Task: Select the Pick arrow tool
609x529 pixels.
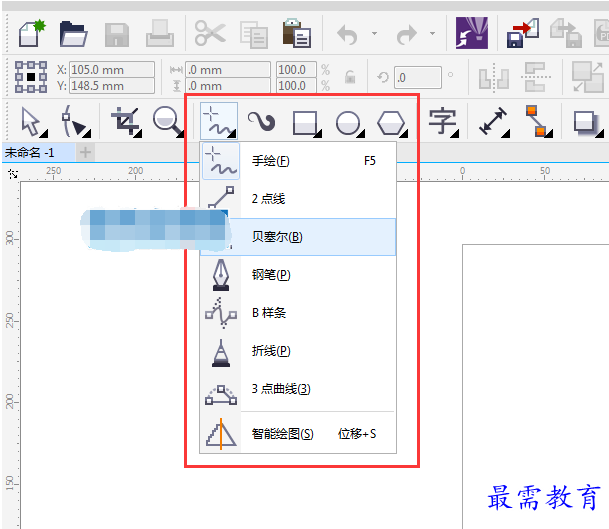Action: tap(34, 122)
